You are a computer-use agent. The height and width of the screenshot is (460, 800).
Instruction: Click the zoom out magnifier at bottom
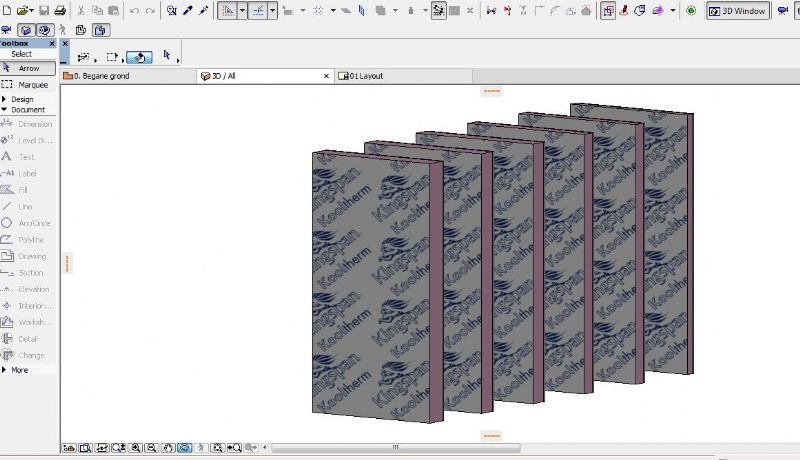151,448
